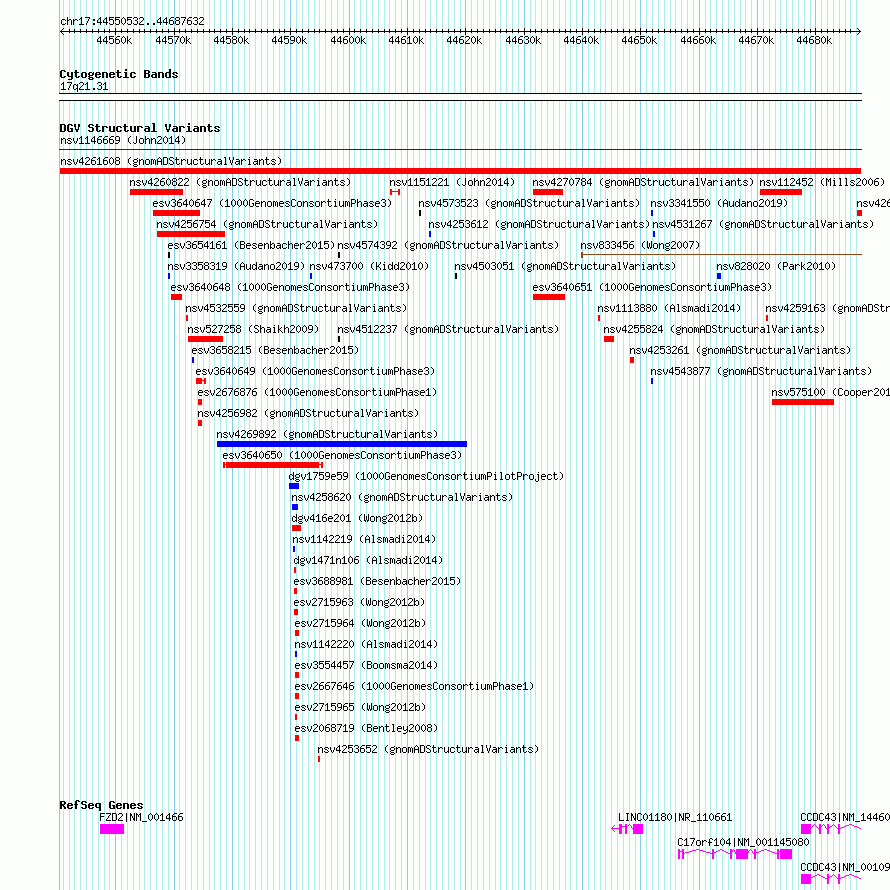The height and width of the screenshot is (890, 890).
Task: Select nsv4253261 variant label
Action: (740, 350)
